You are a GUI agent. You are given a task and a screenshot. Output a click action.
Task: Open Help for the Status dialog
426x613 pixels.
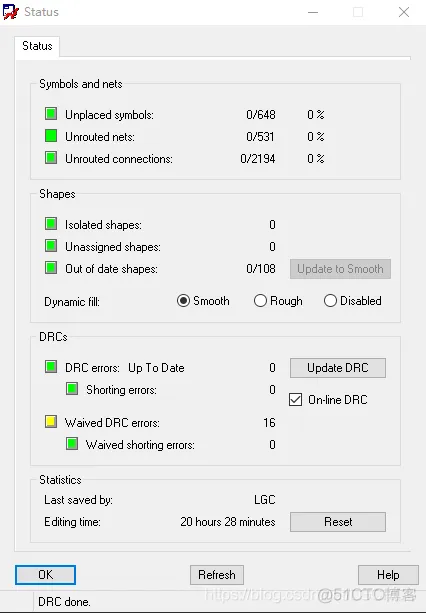388,575
